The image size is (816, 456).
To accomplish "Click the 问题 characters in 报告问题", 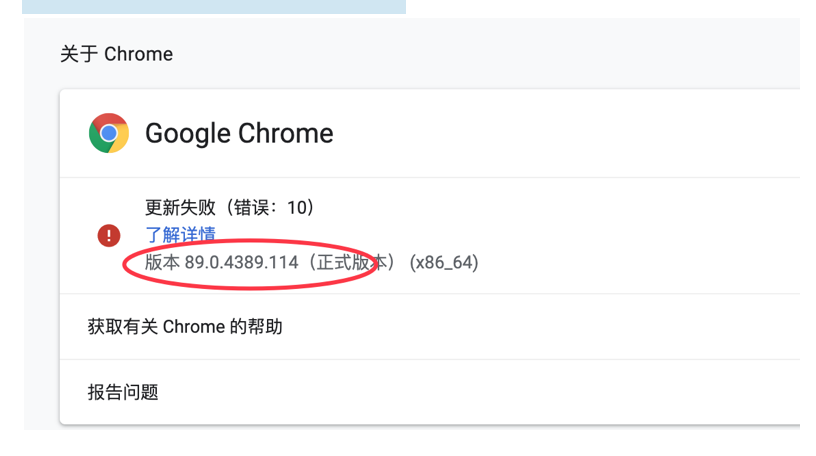I will tap(141, 392).
